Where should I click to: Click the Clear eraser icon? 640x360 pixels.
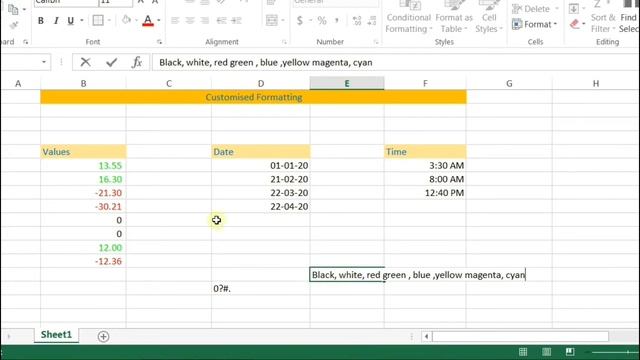[575, 24]
